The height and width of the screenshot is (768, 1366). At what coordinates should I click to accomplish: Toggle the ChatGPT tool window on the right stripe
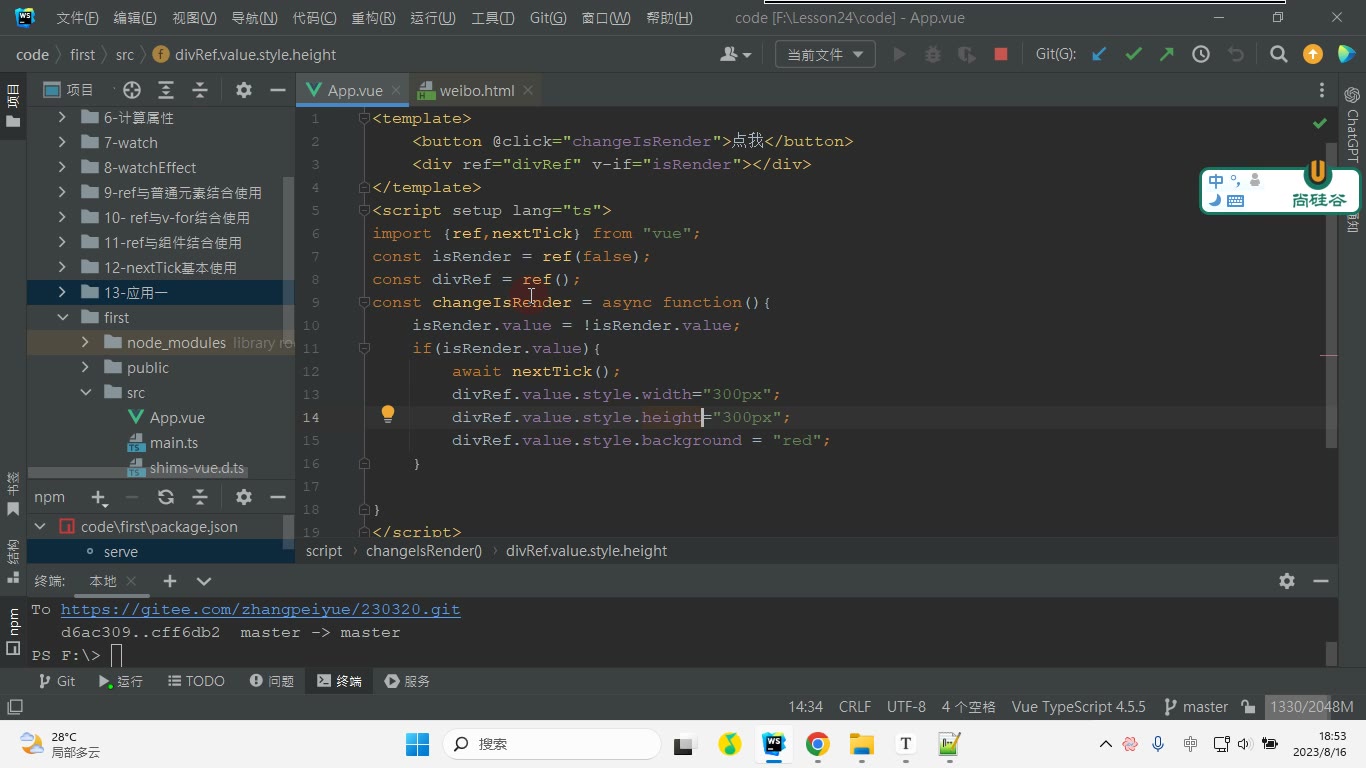[1352, 124]
